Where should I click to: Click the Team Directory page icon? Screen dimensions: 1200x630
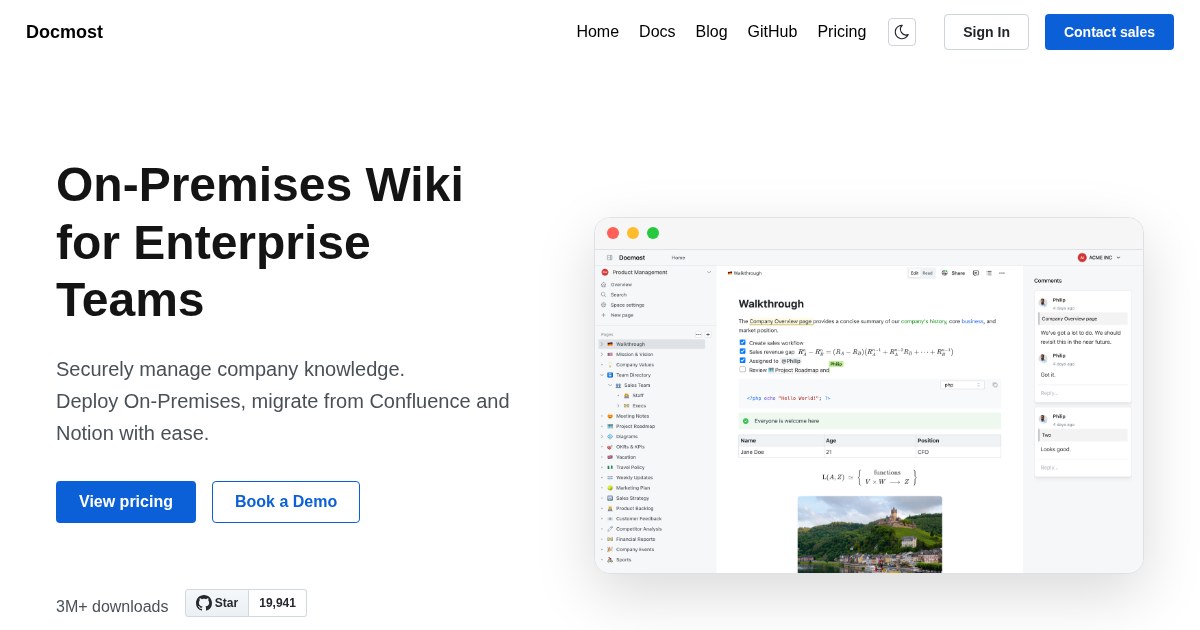tap(610, 375)
